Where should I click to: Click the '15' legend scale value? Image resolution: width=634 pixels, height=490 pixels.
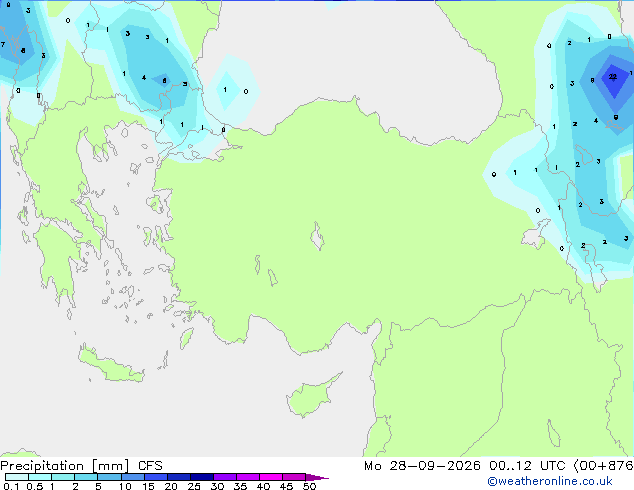coord(148,486)
